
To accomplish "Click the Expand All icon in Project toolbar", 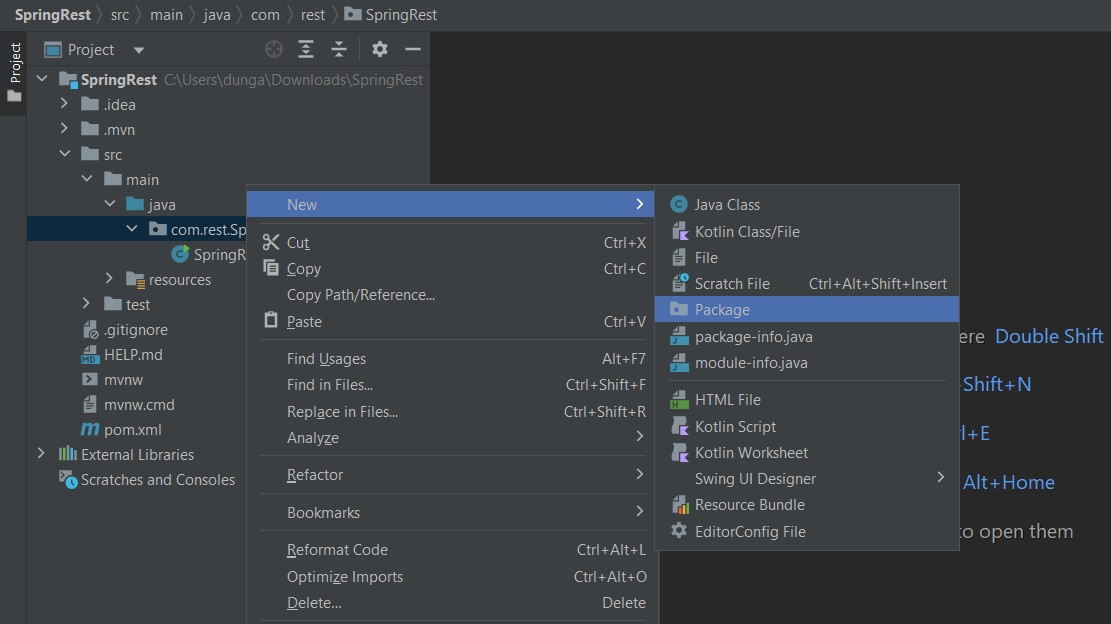I will coord(305,49).
